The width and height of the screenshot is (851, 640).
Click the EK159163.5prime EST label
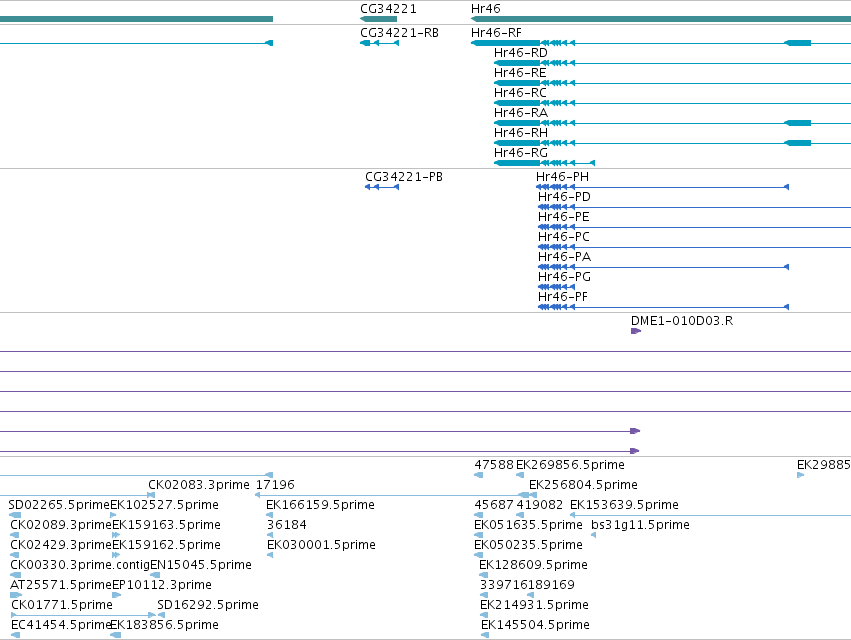(166, 525)
